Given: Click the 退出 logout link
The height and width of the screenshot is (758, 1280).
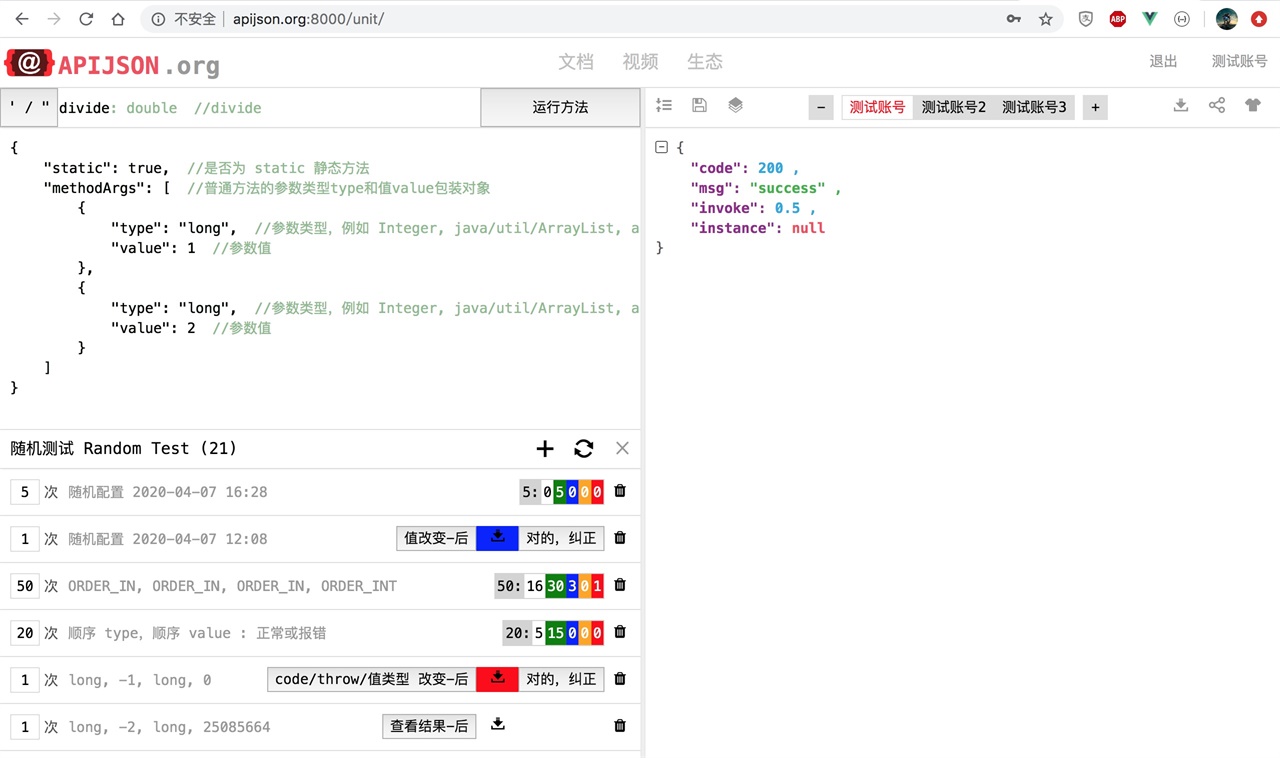Looking at the screenshot, I should point(1163,61).
